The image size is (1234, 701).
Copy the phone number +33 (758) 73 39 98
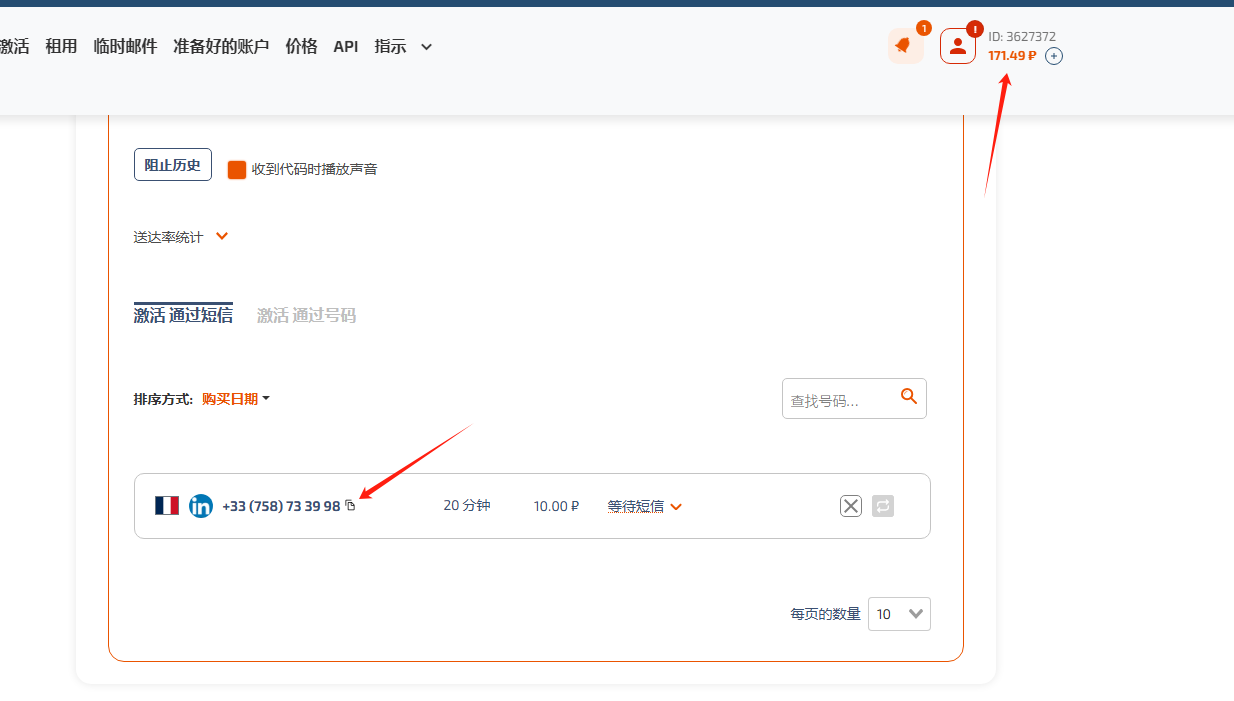[x=349, y=506]
